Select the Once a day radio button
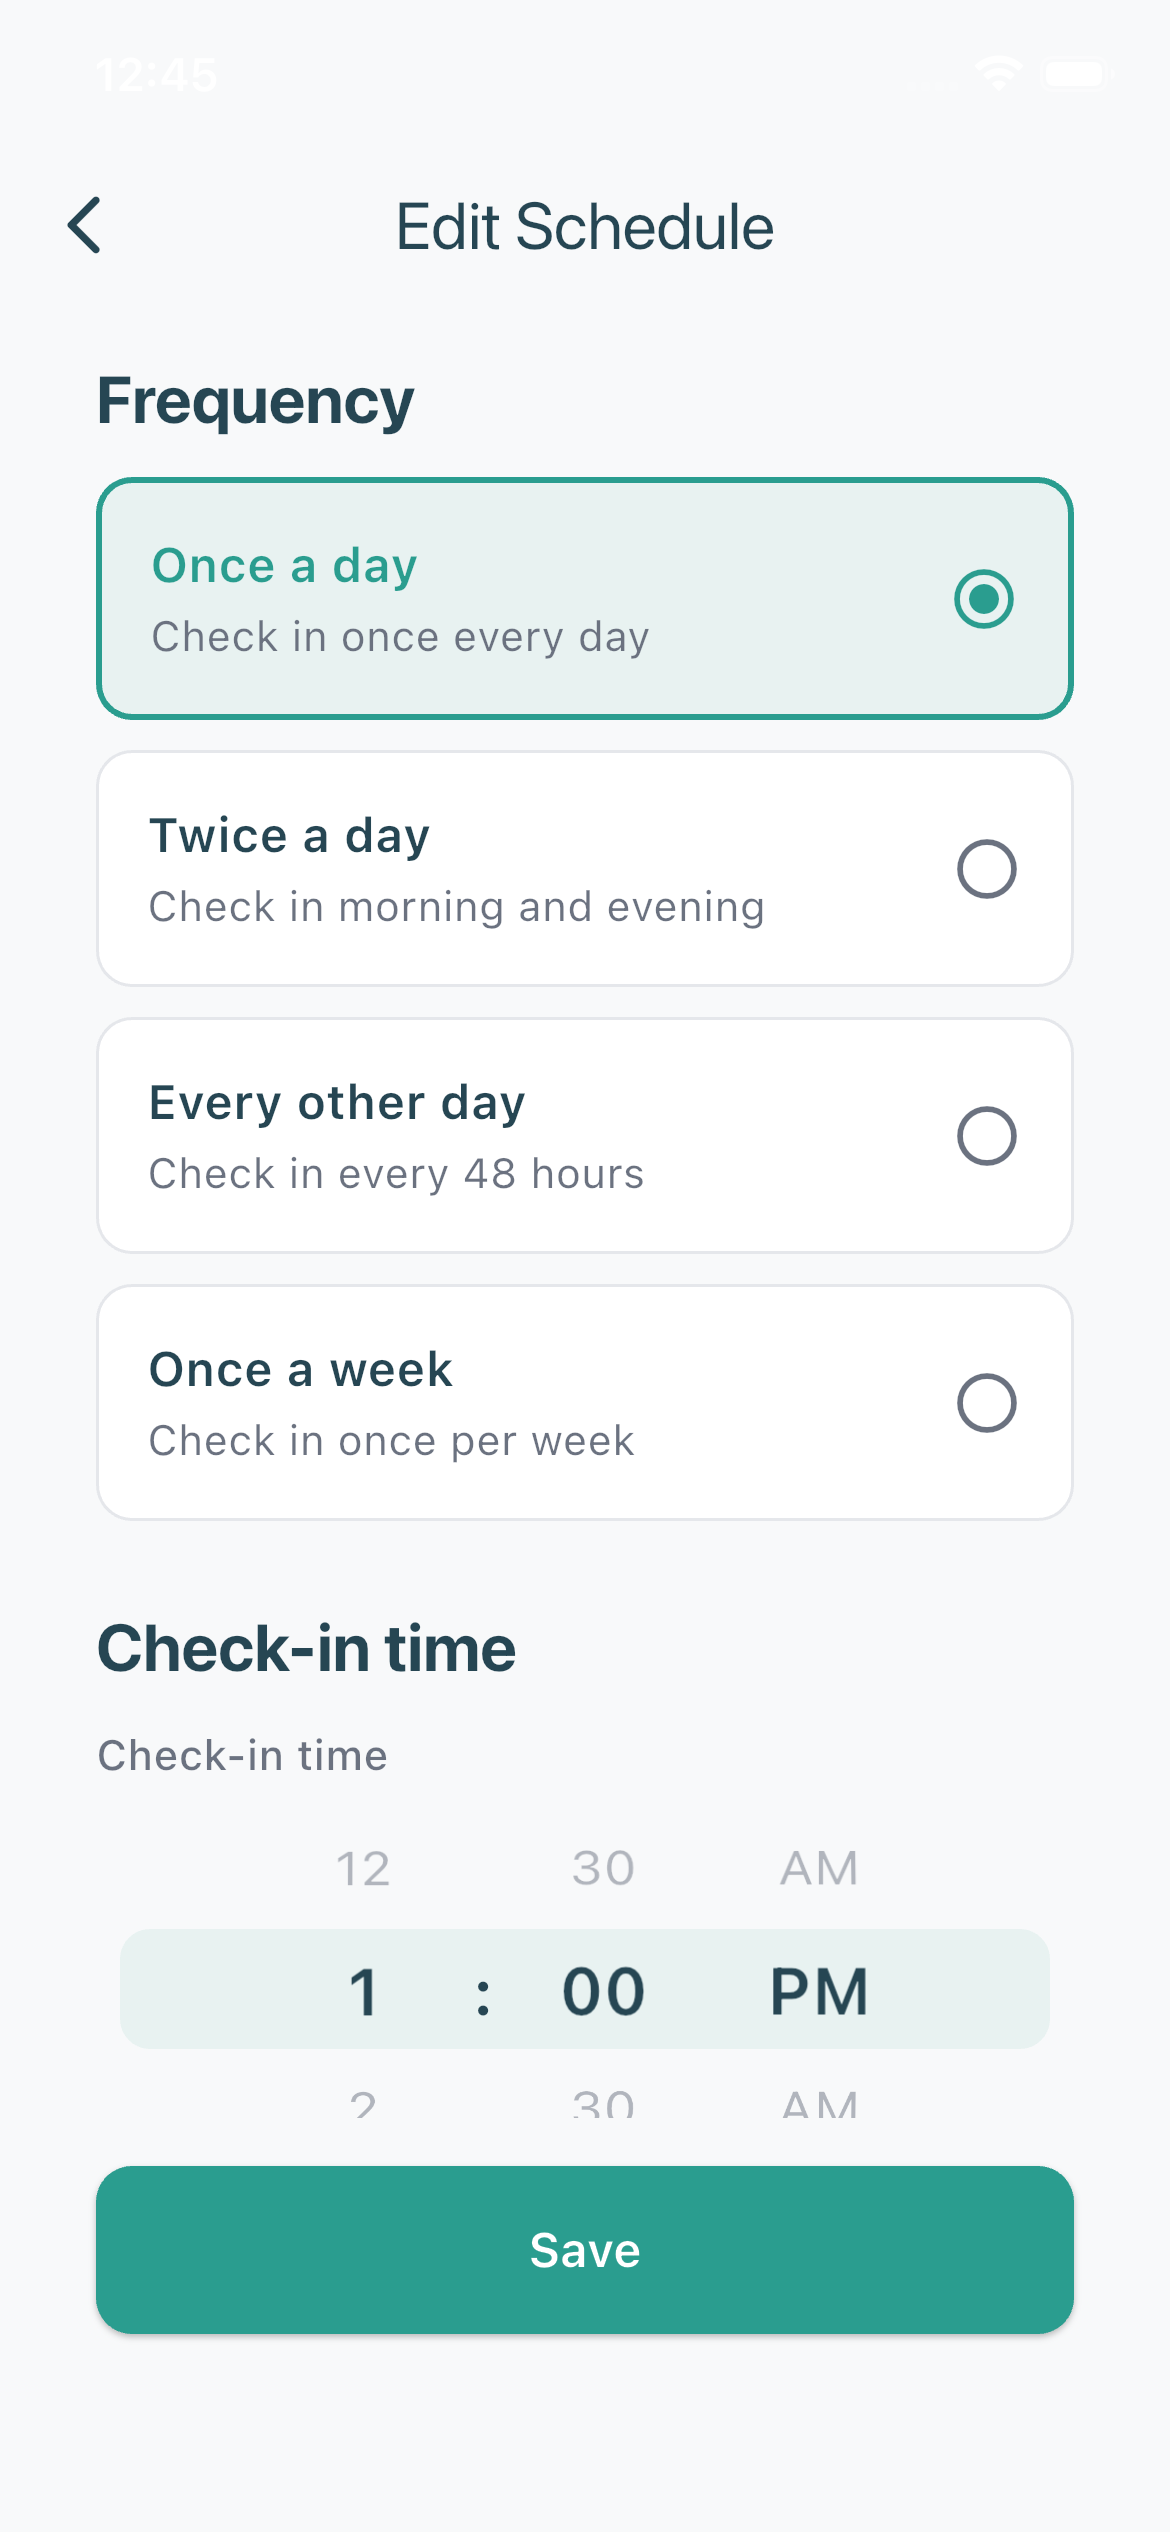 (985, 599)
